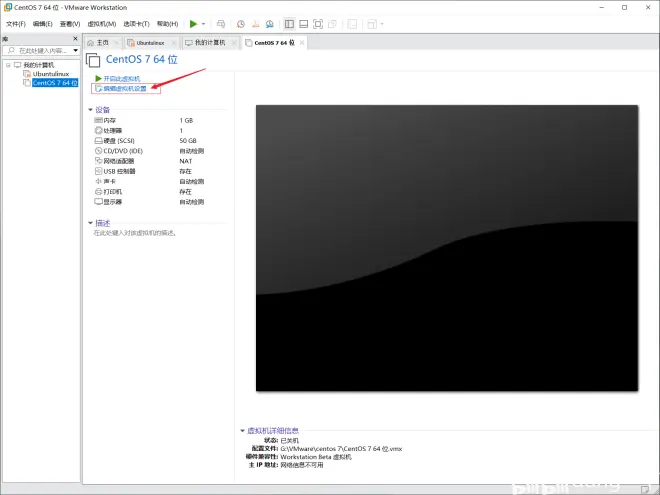Viewport: 660px width, 495px height.
Task: Click the CD/DVD (IDE) device icon
Action: click(x=98, y=151)
